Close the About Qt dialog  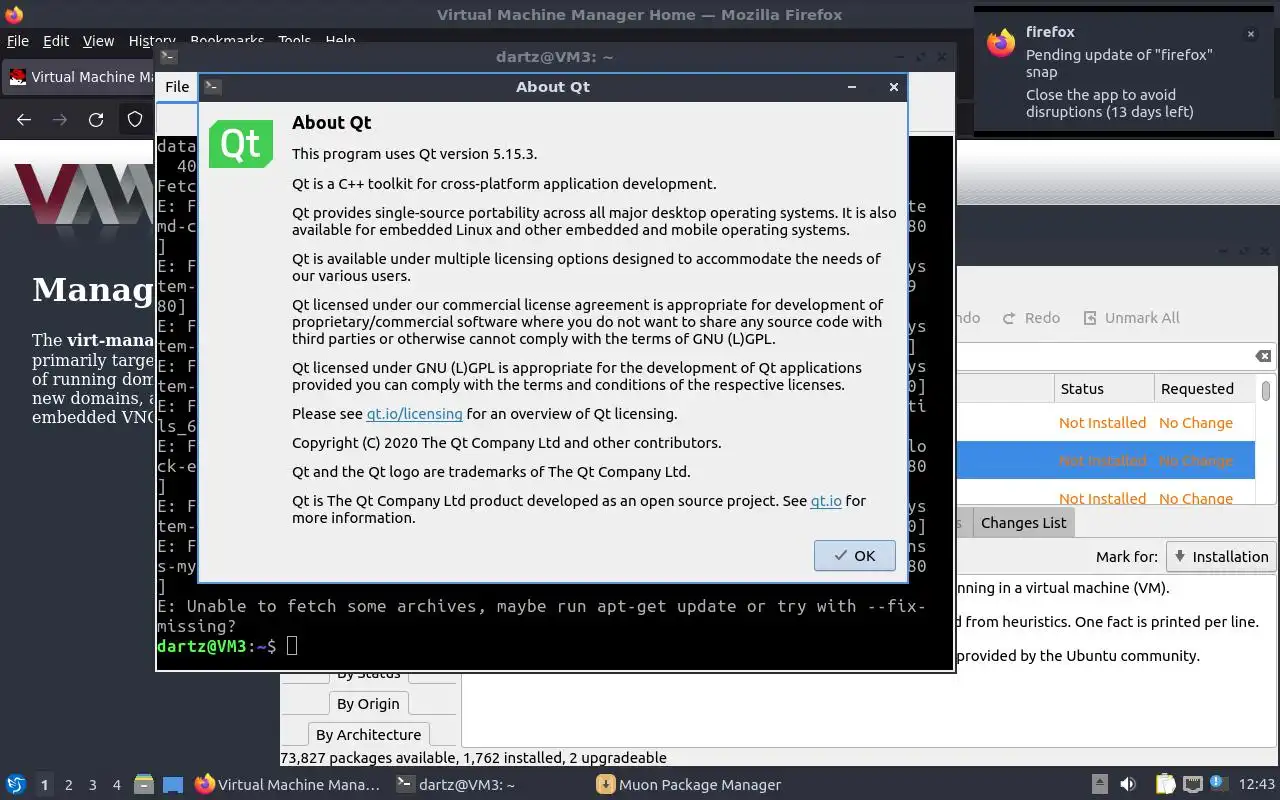point(894,87)
